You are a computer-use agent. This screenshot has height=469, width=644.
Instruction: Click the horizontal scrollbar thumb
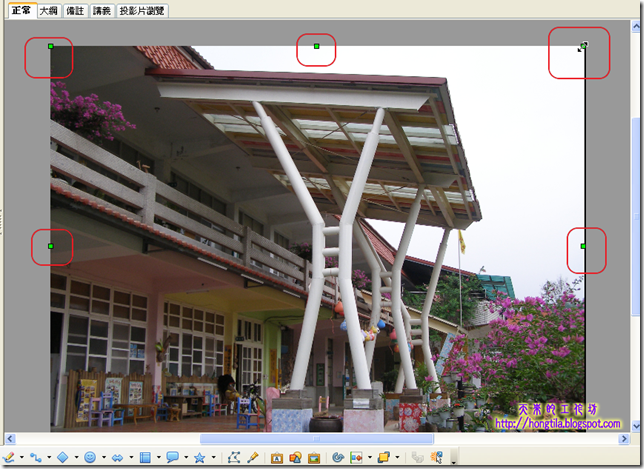tap(316, 439)
